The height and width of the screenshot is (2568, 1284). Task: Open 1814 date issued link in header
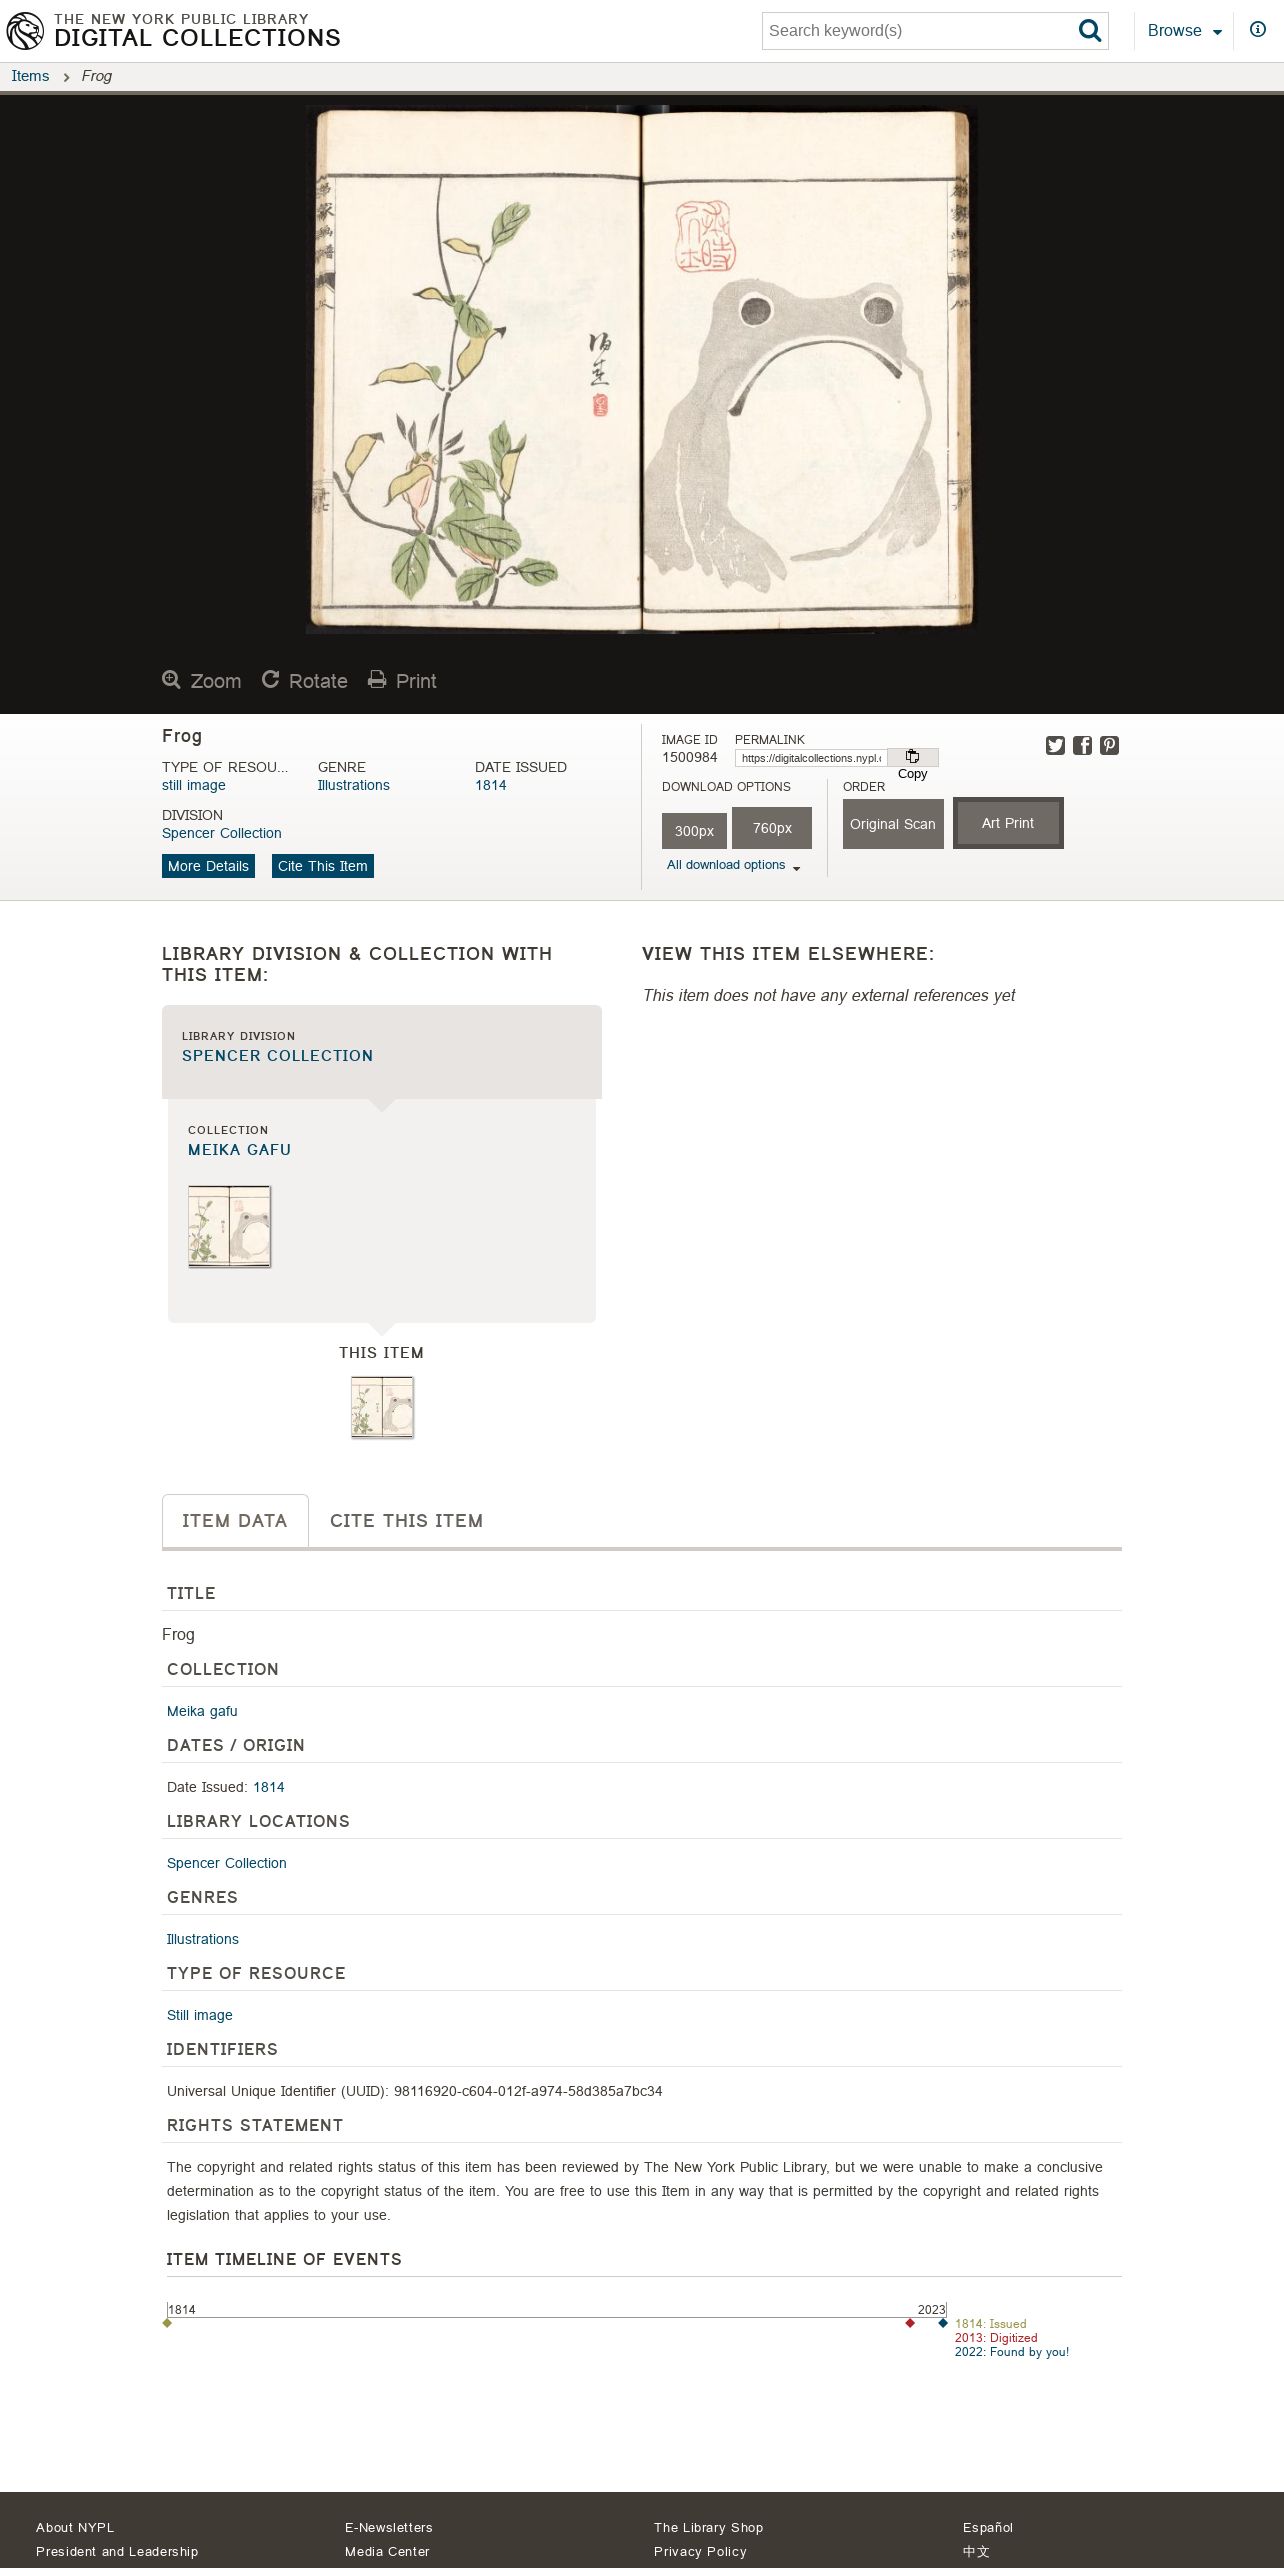[x=491, y=785]
